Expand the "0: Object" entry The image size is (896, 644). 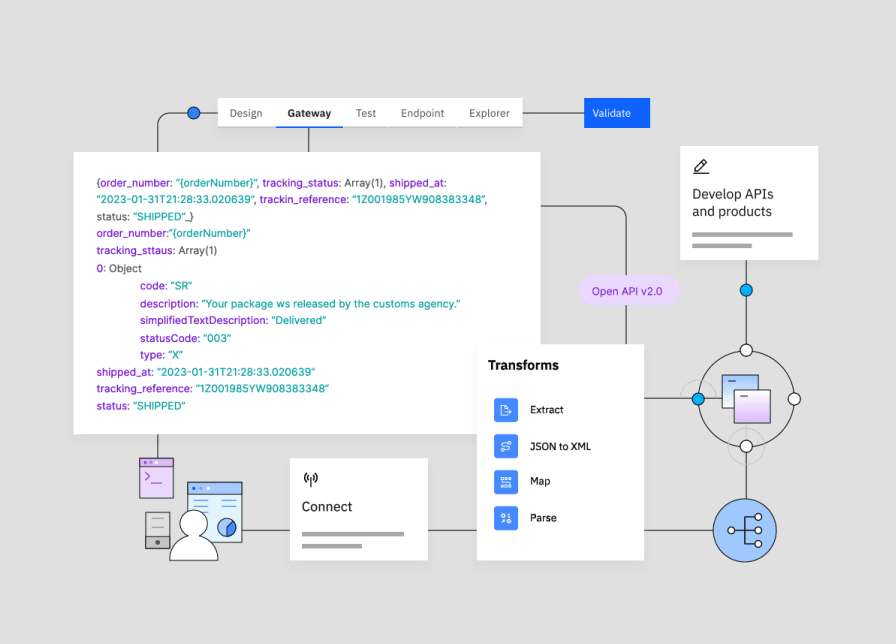click(119, 268)
